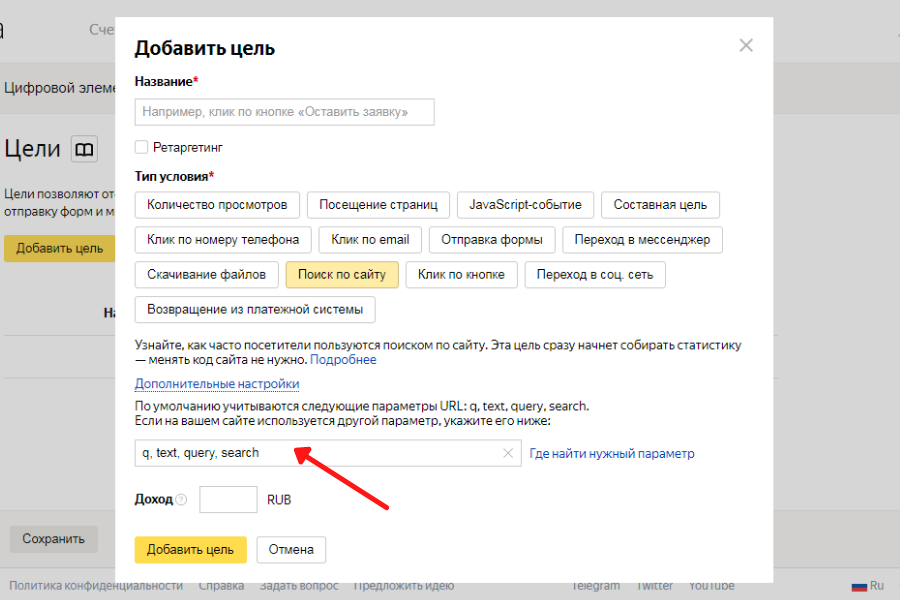Image resolution: width=900 pixels, height=600 pixels.
Task: Expand Дополнительные настройки section
Action: pos(217,384)
